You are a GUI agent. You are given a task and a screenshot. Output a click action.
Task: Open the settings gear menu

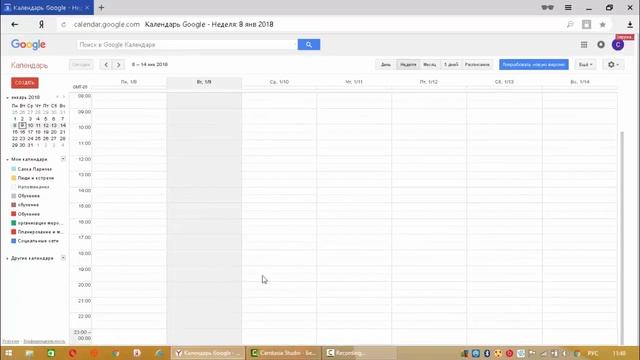[x=613, y=64]
